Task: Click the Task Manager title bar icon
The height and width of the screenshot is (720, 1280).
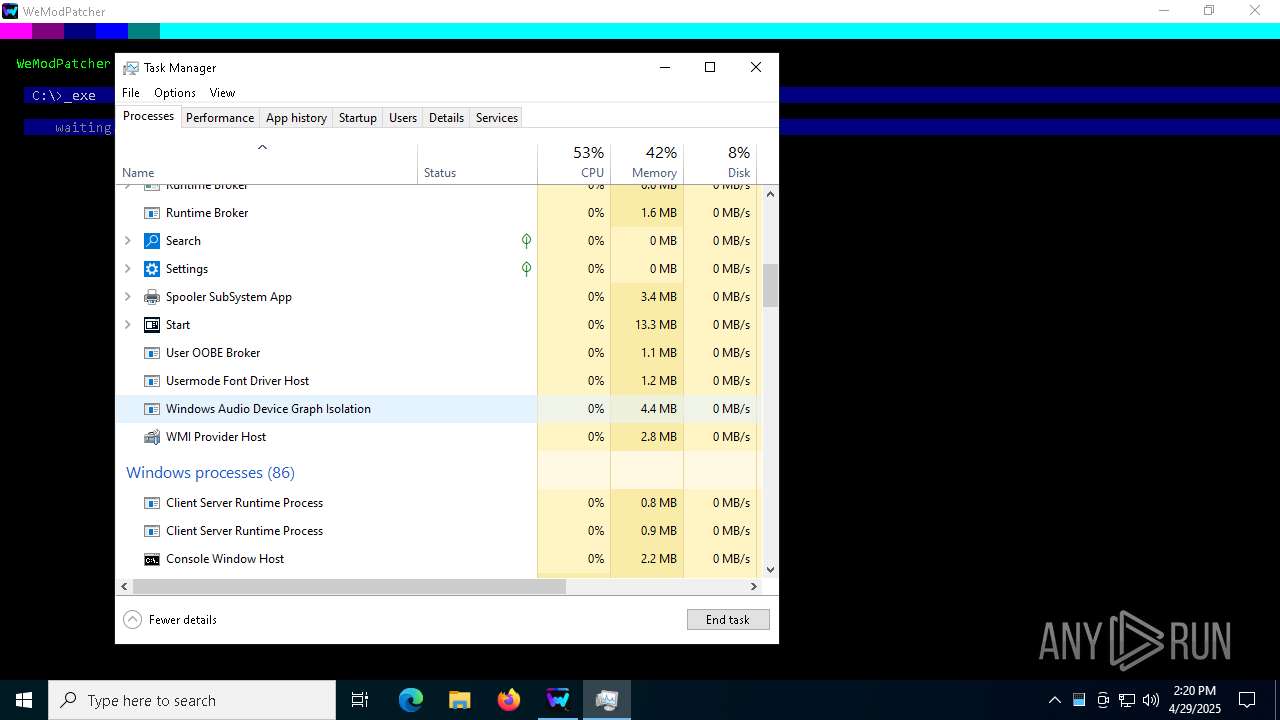Action: [131, 68]
